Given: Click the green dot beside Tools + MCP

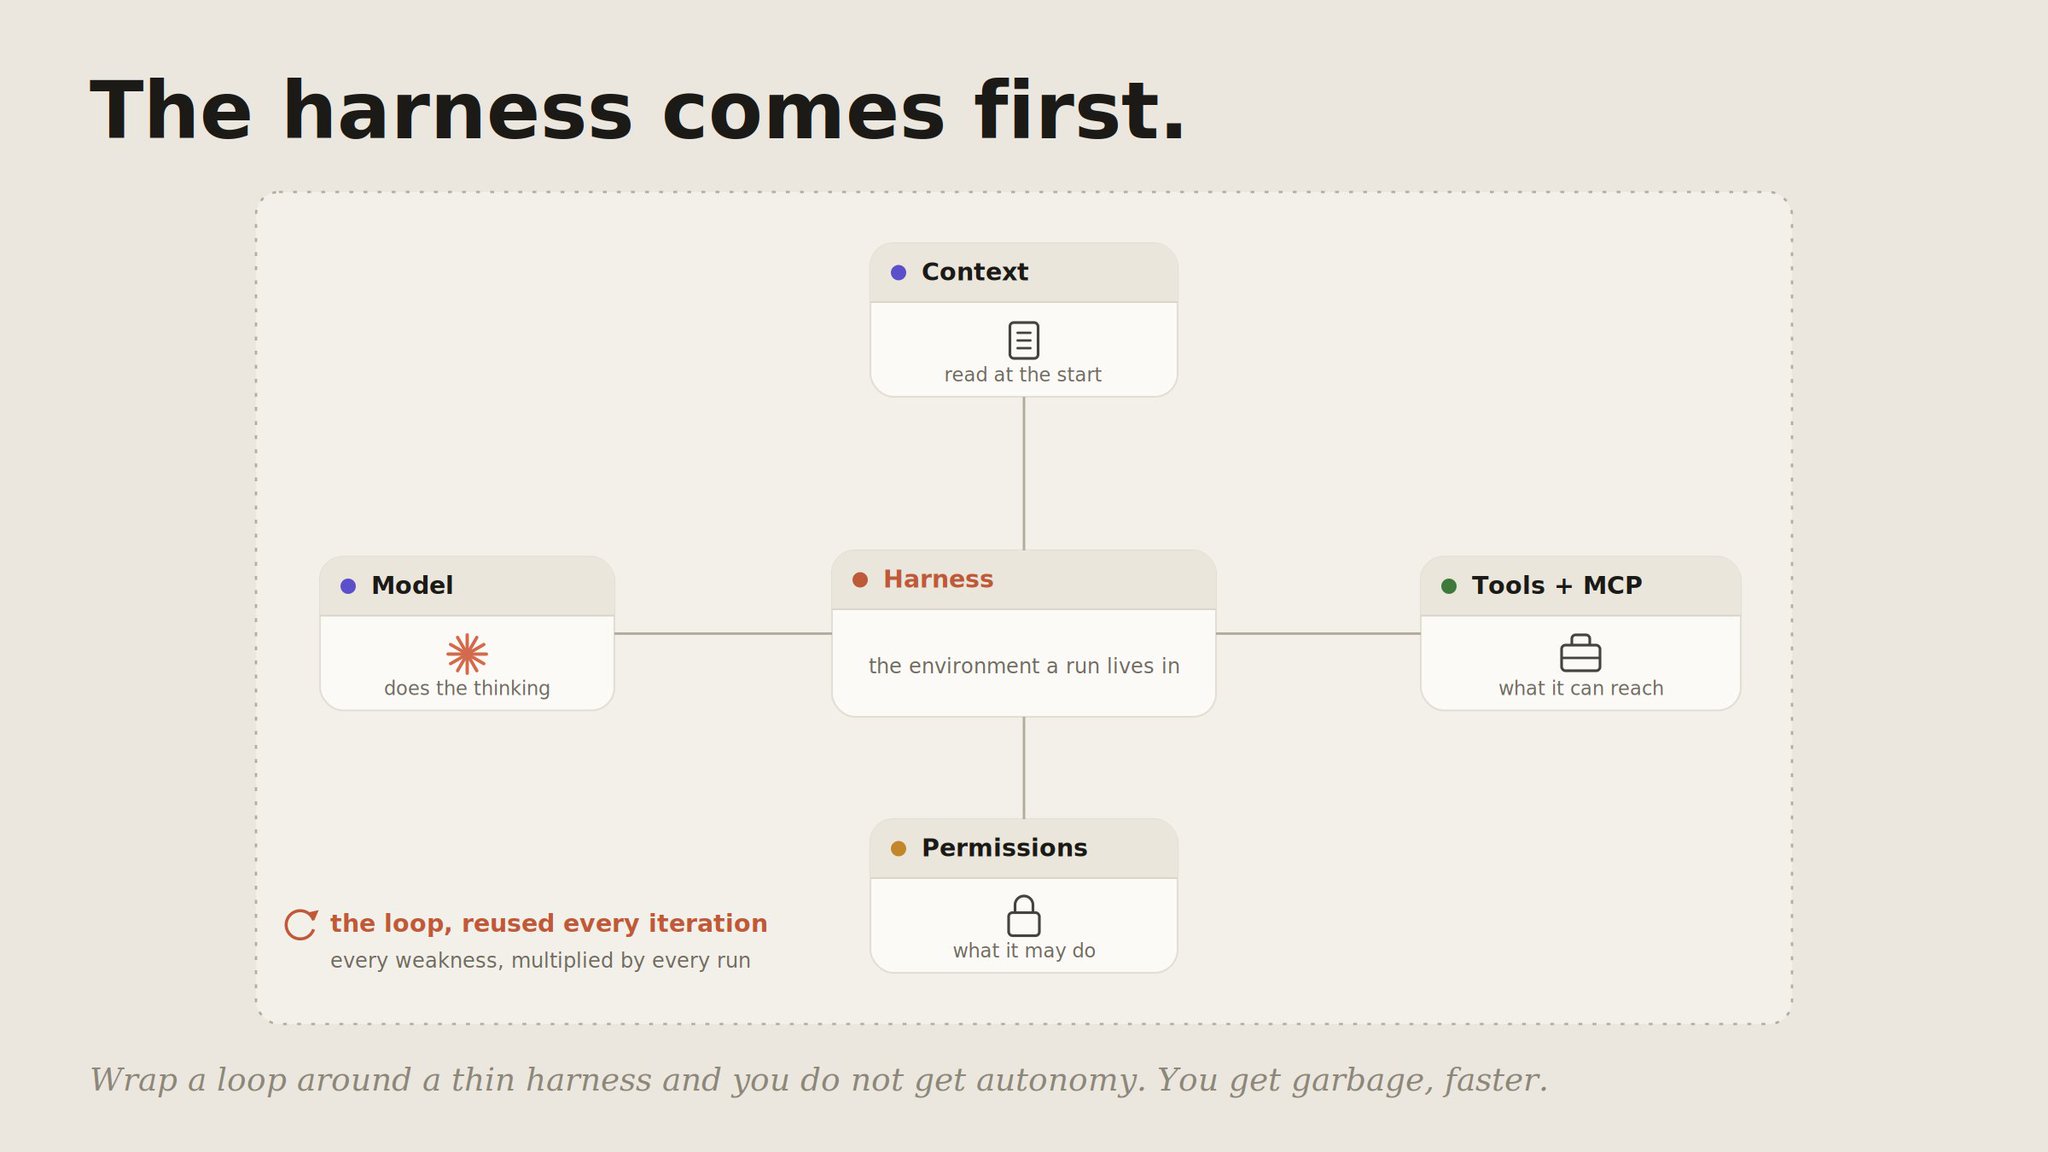Looking at the screenshot, I should coord(1448,586).
